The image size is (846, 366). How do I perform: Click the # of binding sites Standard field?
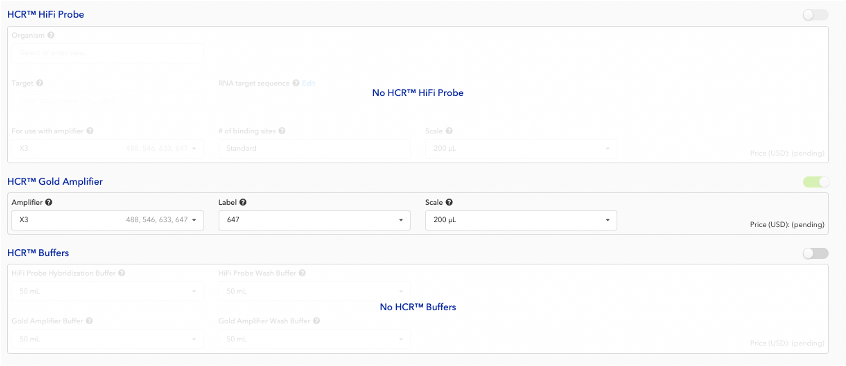point(315,148)
